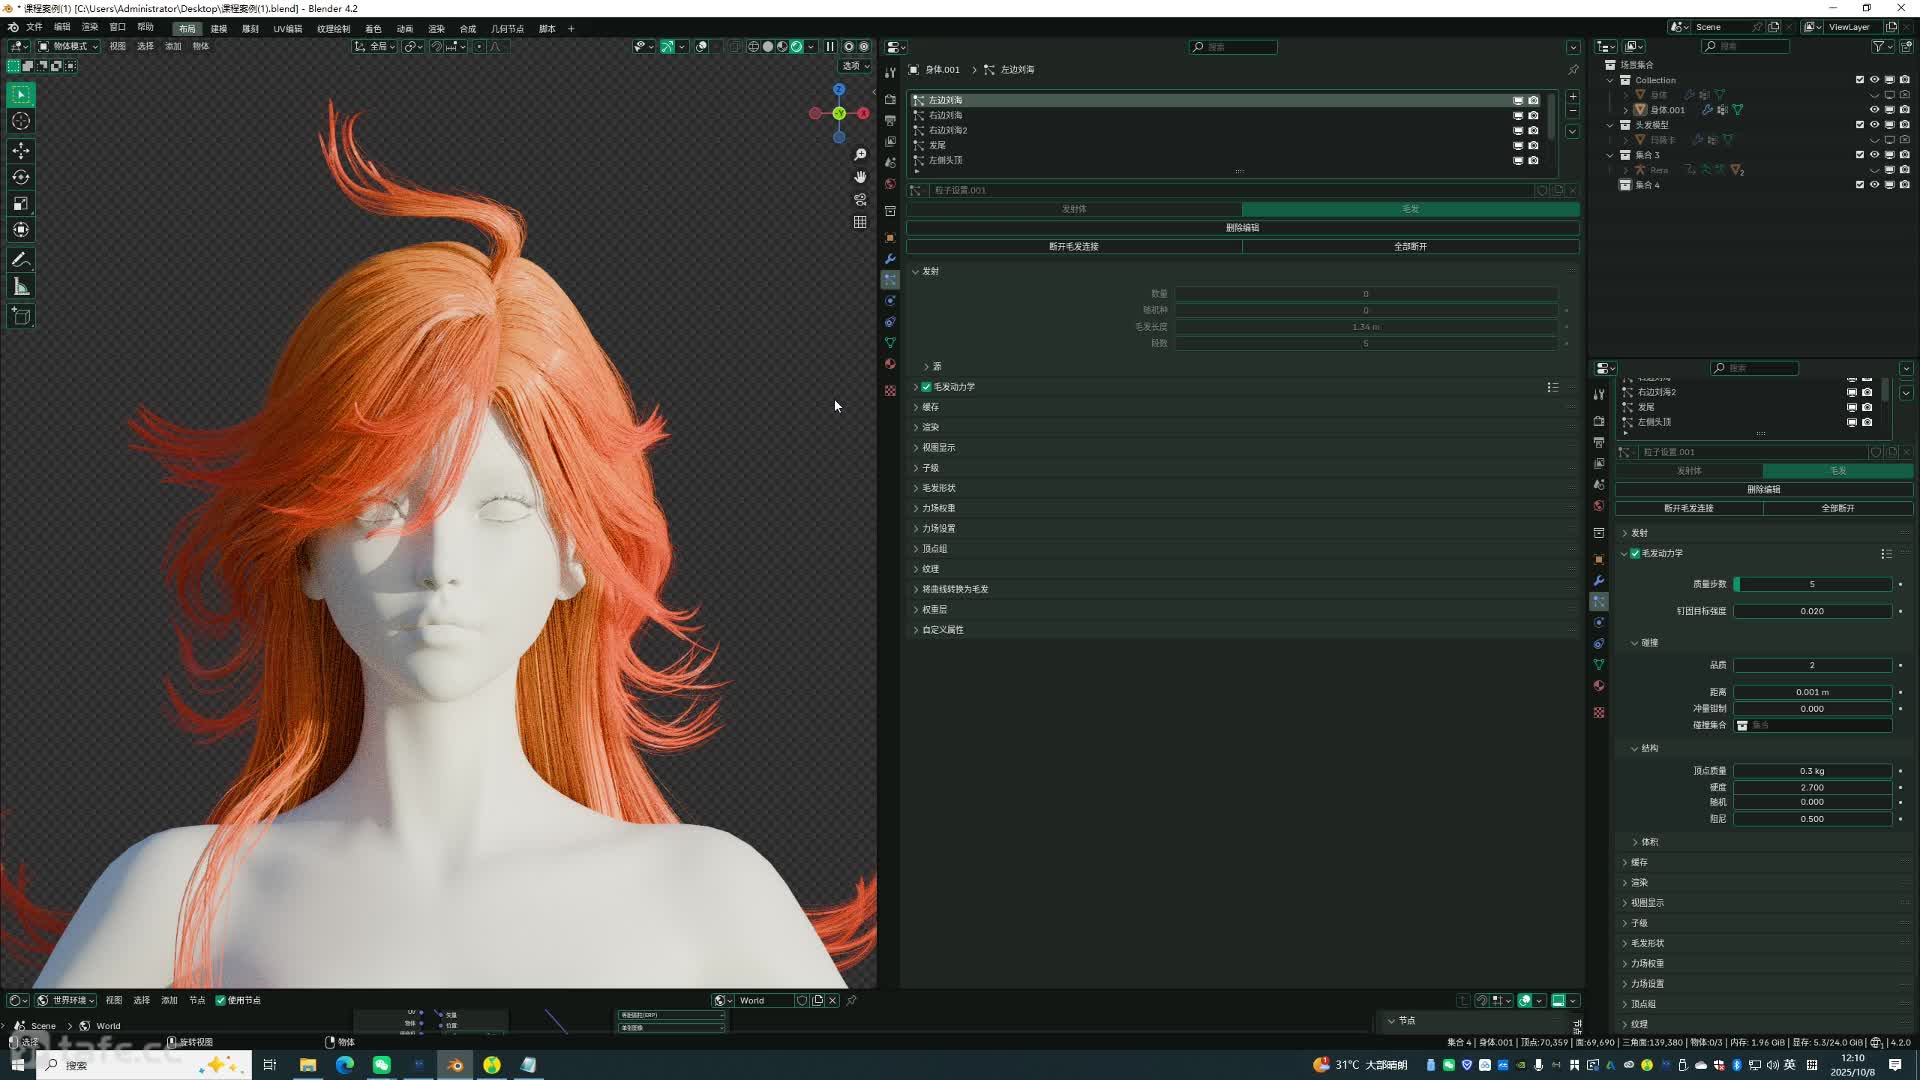
Task: Select the Scale tool
Action: click(21, 204)
